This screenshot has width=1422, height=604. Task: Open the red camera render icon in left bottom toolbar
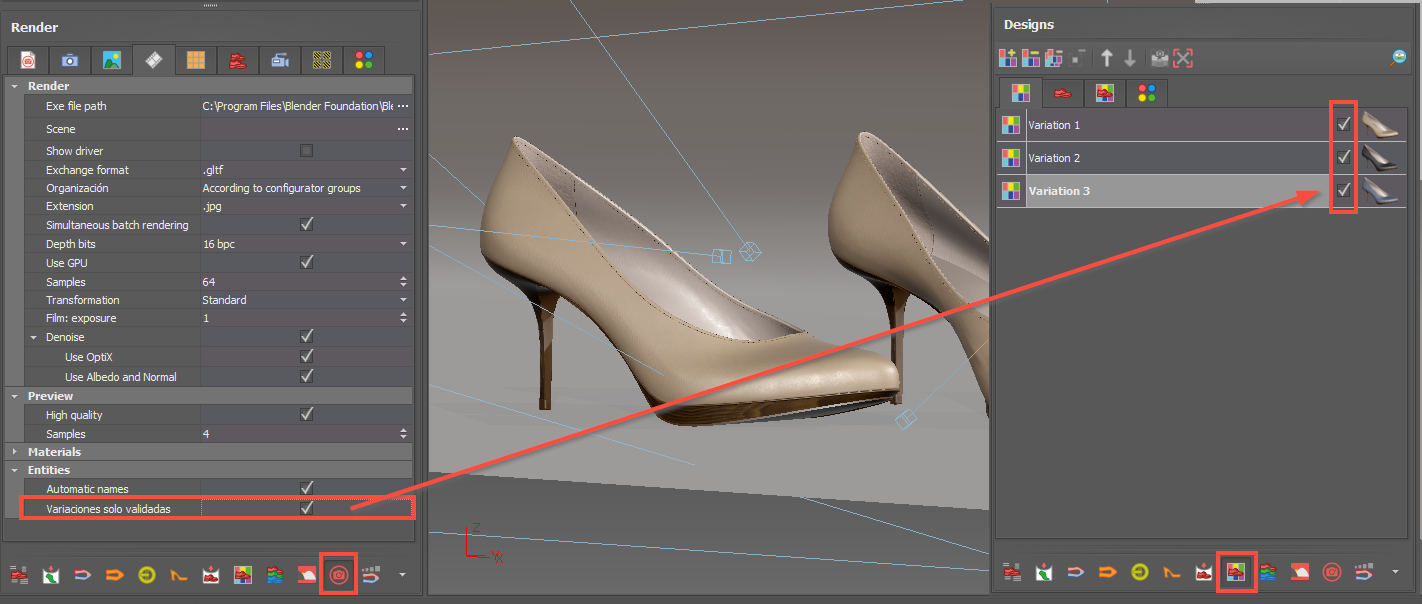coord(338,574)
